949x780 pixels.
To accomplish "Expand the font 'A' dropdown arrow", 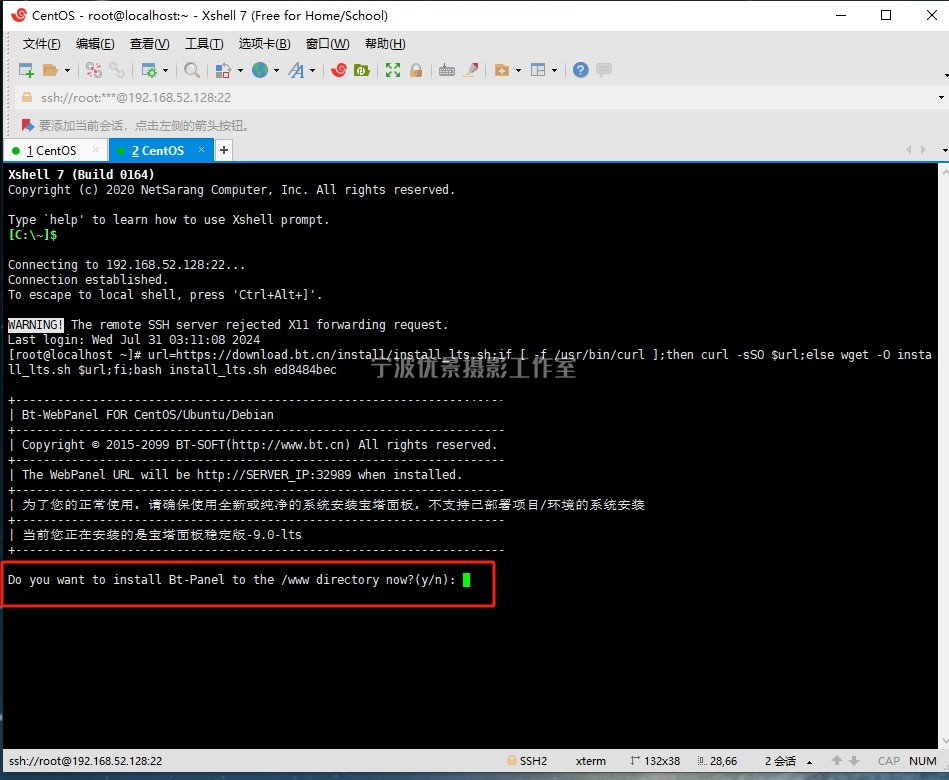I will coord(312,70).
